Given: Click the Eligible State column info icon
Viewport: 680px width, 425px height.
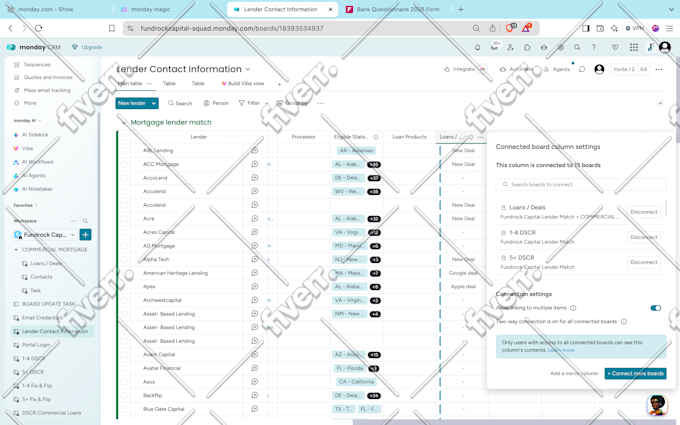Looking at the screenshot, I should (376, 137).
